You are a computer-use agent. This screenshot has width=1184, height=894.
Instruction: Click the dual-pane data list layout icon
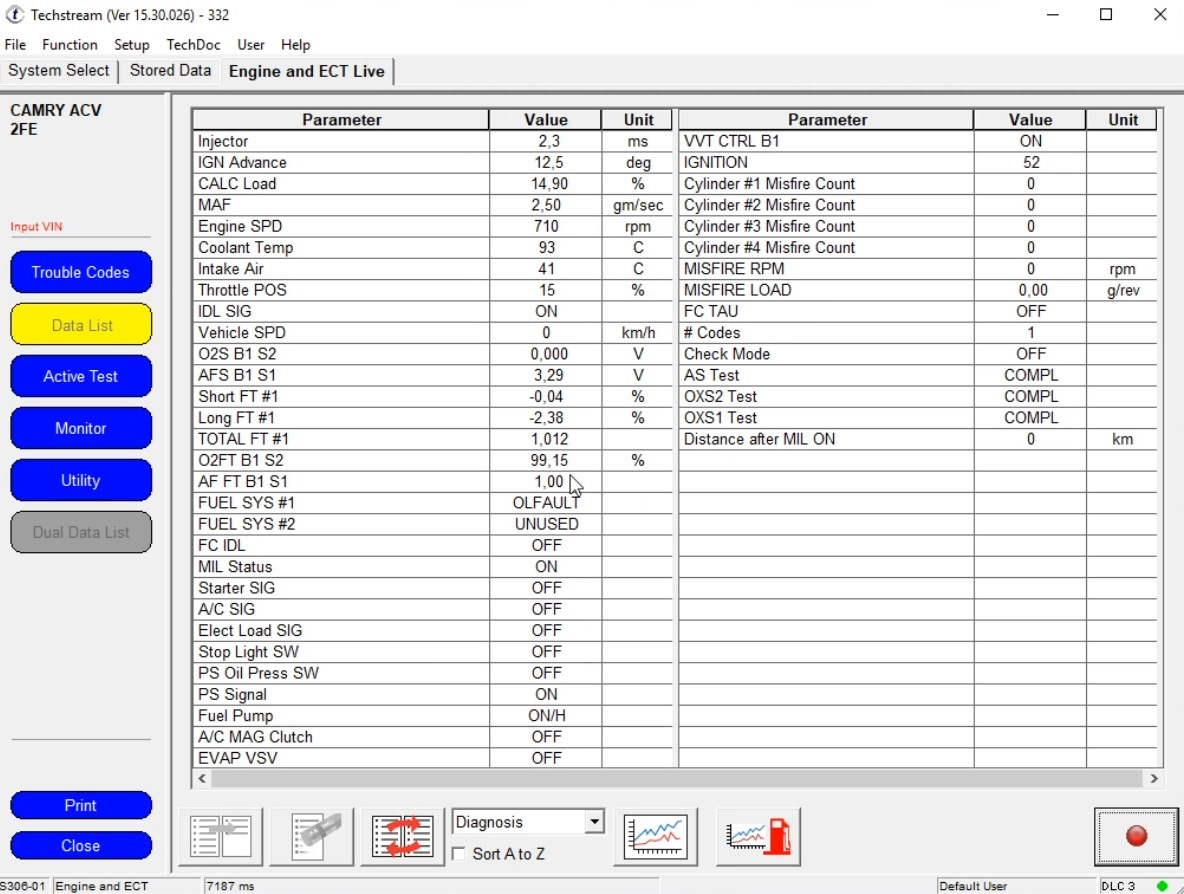coord(220,836)
